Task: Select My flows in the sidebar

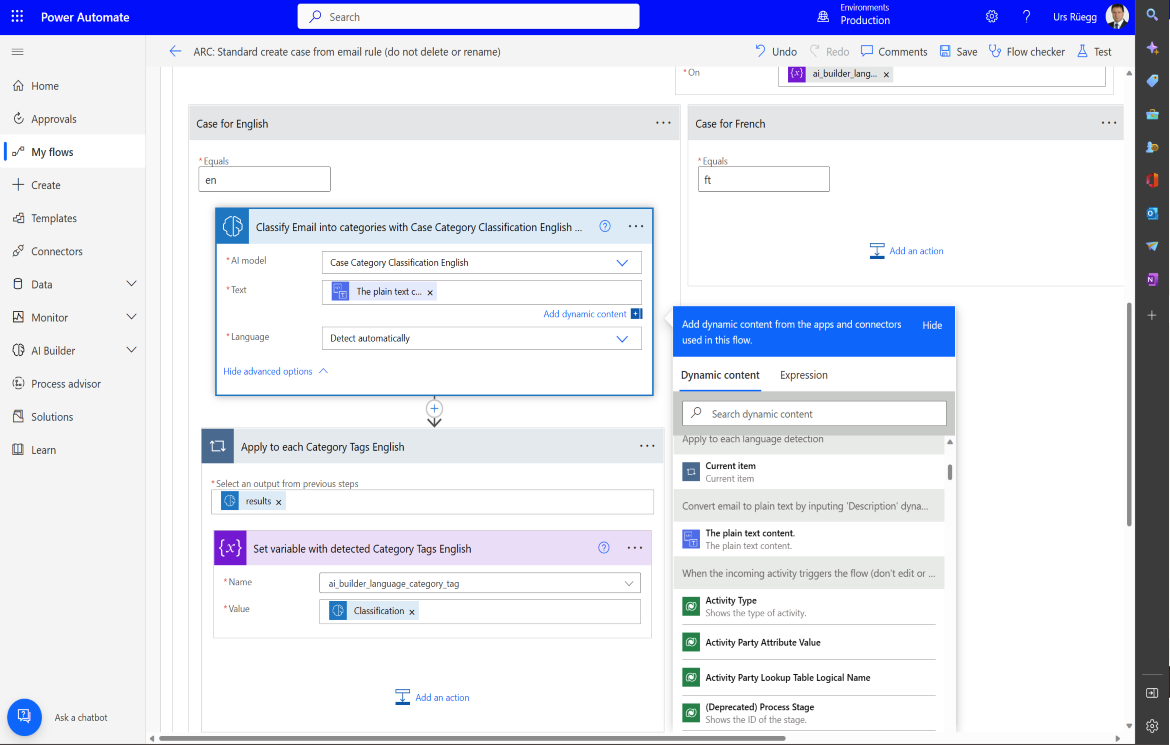Action: pos(73,152)
